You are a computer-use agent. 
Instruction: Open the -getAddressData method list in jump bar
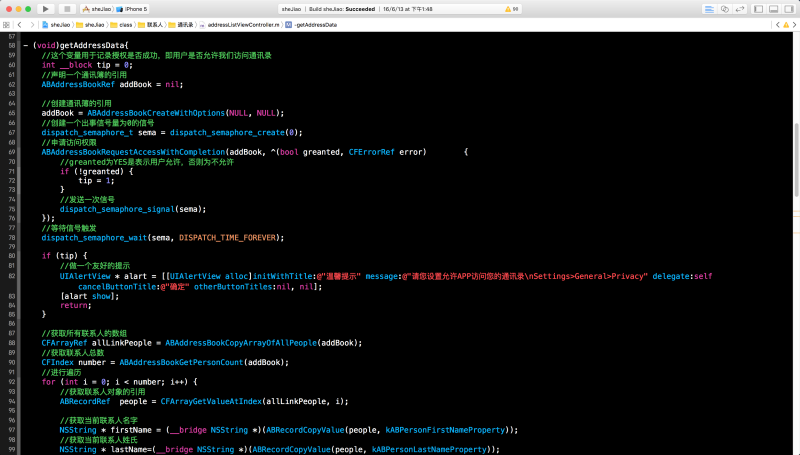click(311, 24)
